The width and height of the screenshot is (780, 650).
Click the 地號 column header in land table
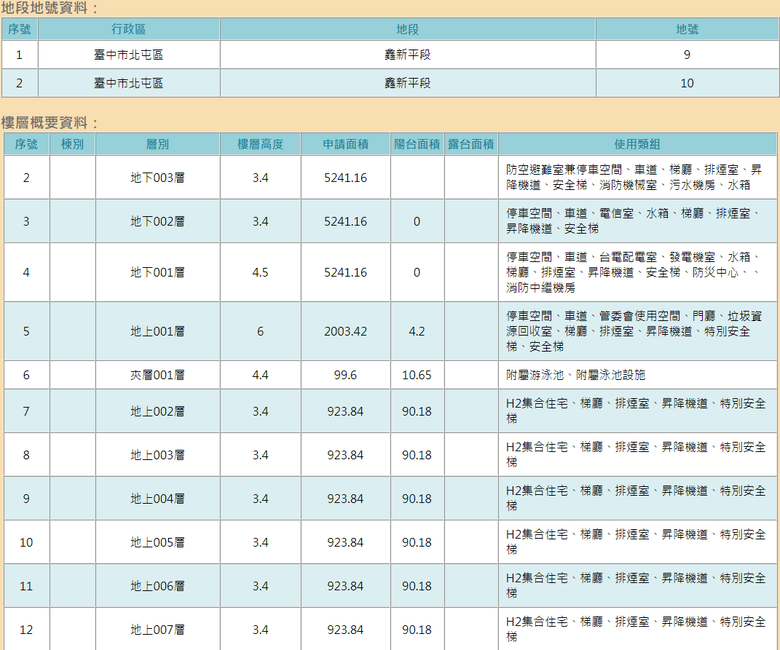[x=687, y=29]
